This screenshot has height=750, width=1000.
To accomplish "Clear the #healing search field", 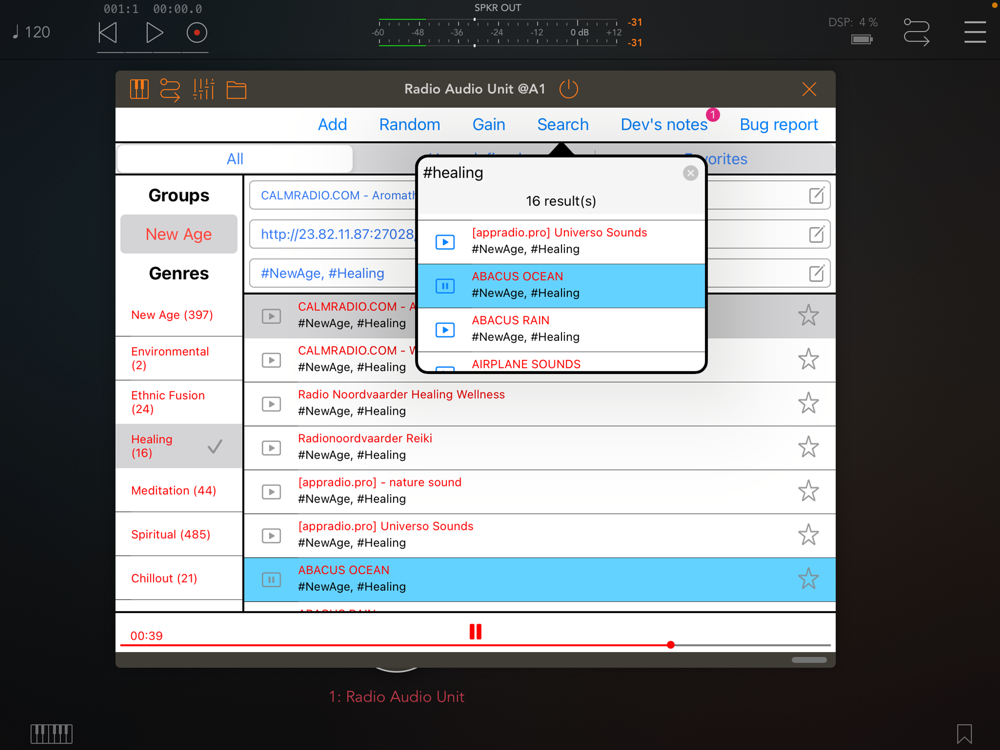I will pos(690,173).
